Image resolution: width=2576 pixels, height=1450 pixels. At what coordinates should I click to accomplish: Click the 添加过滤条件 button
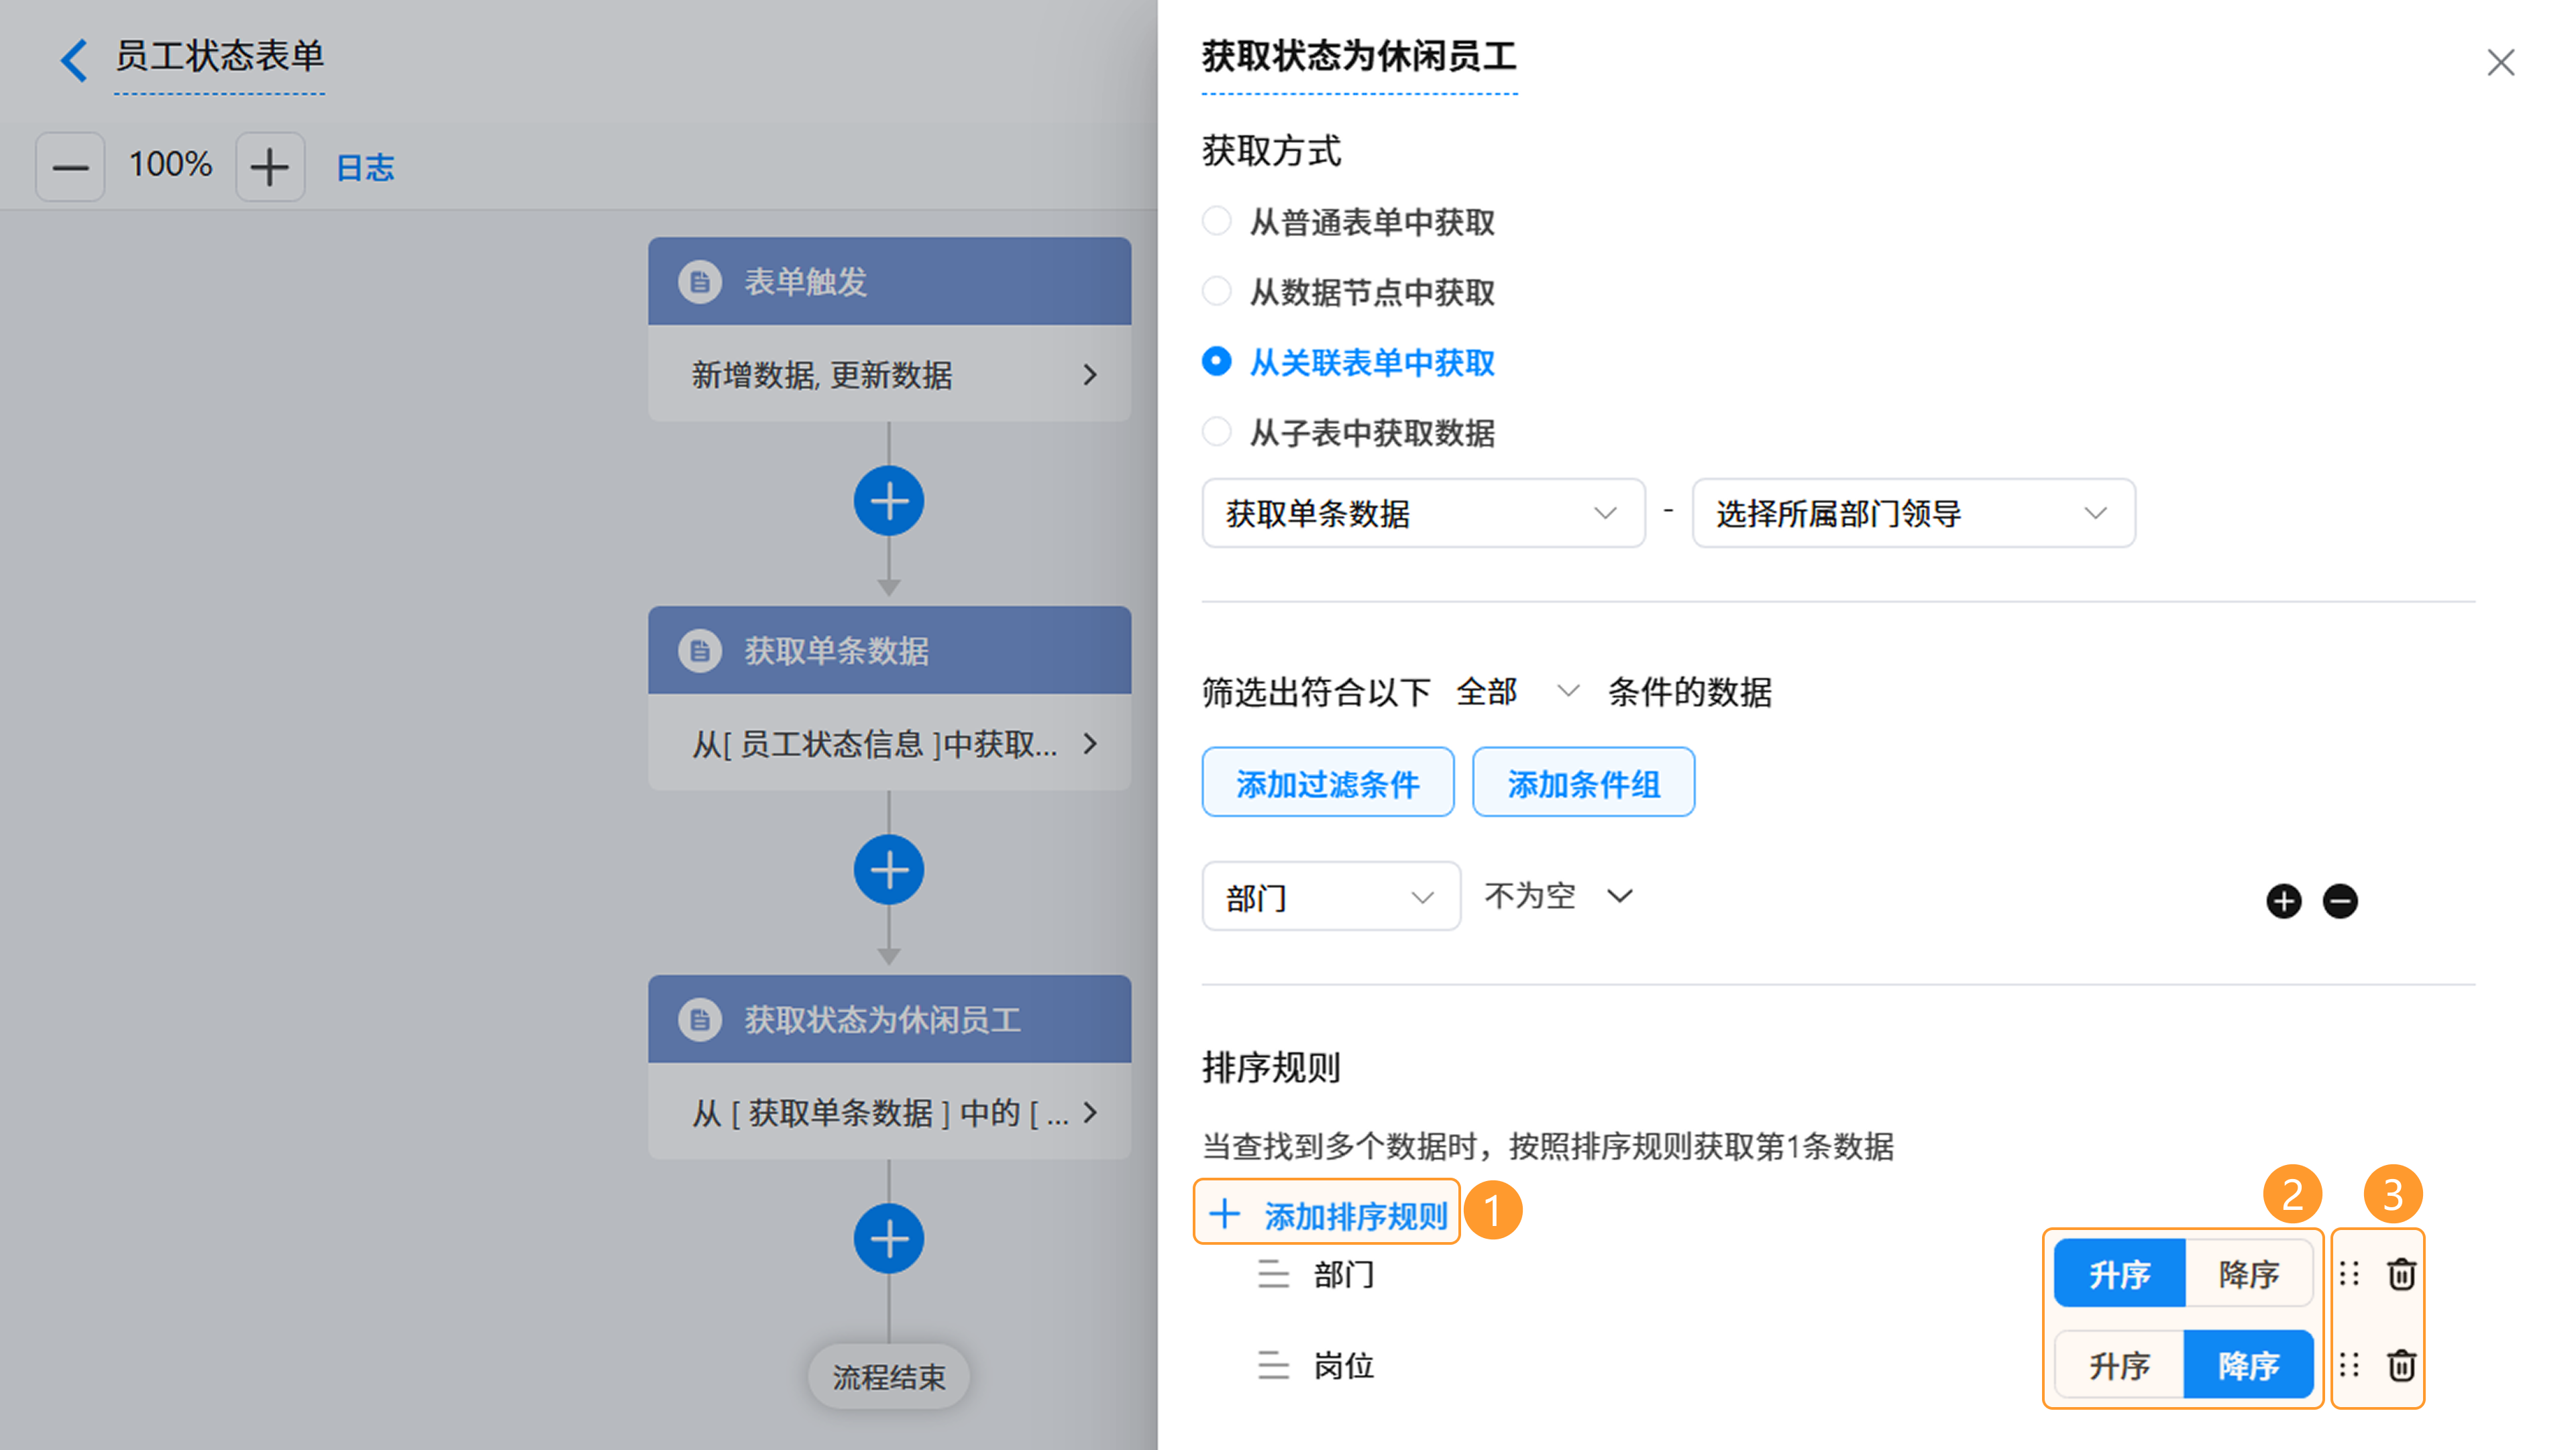click(1328, 782)
